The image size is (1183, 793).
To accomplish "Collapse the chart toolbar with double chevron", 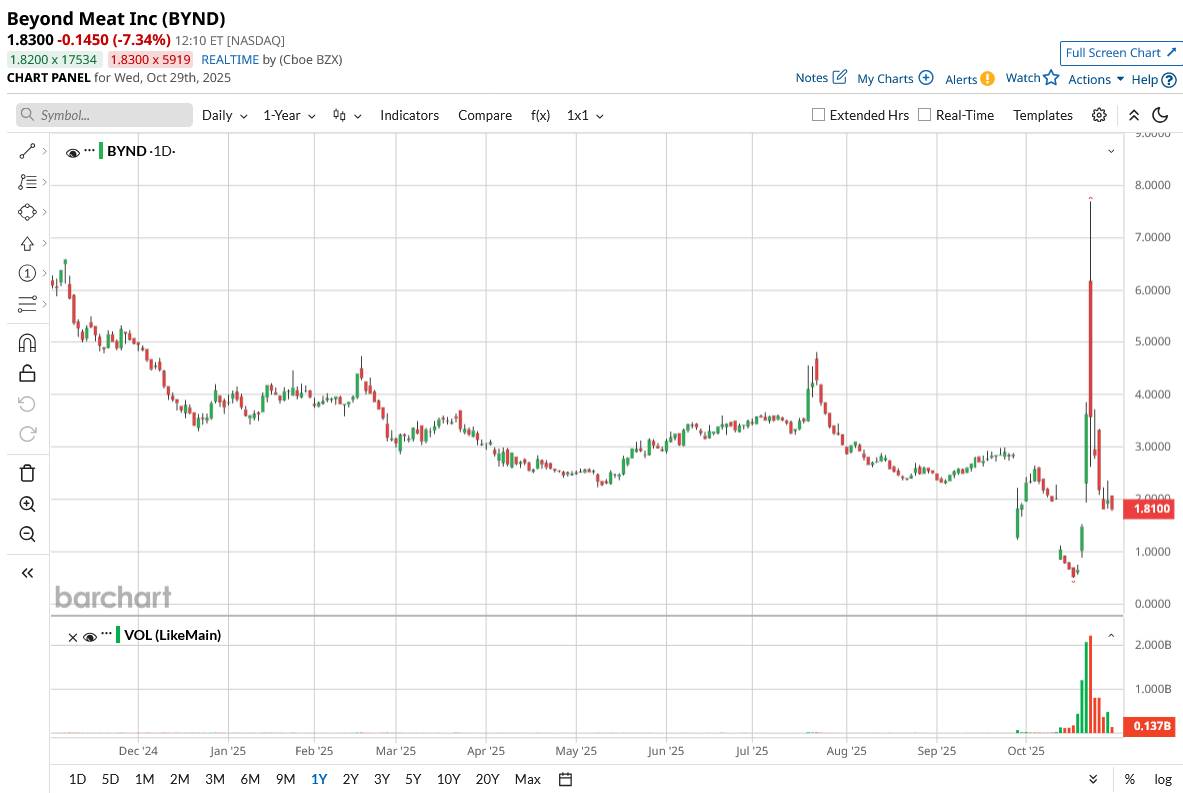I will (1134, 115).
